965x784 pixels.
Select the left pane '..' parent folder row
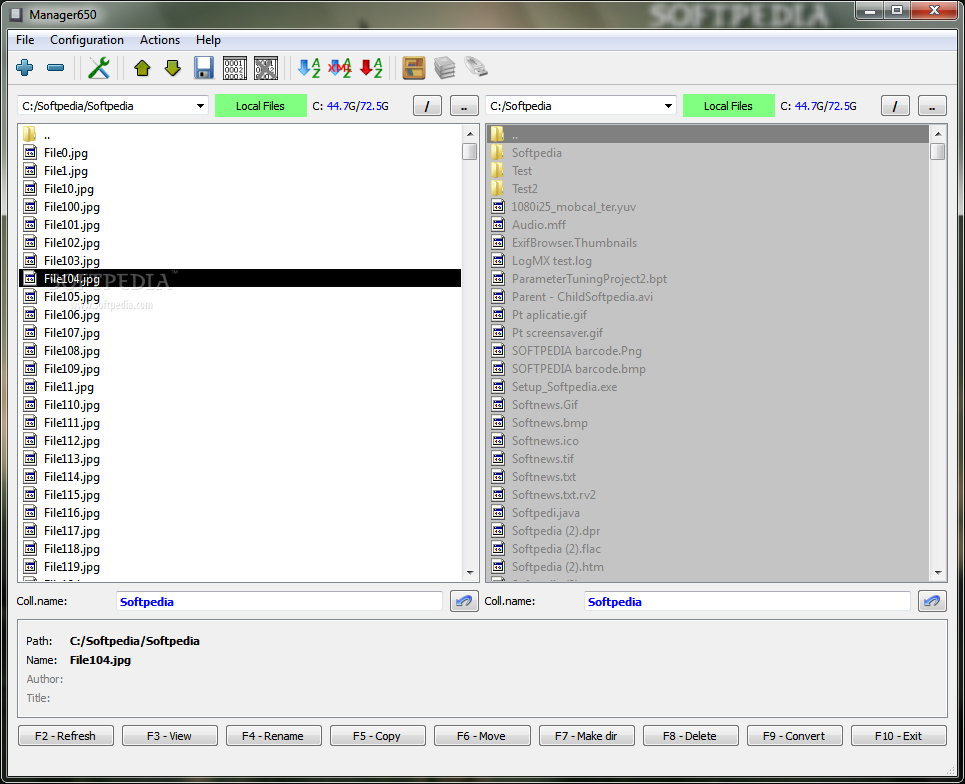click(240, 135)
